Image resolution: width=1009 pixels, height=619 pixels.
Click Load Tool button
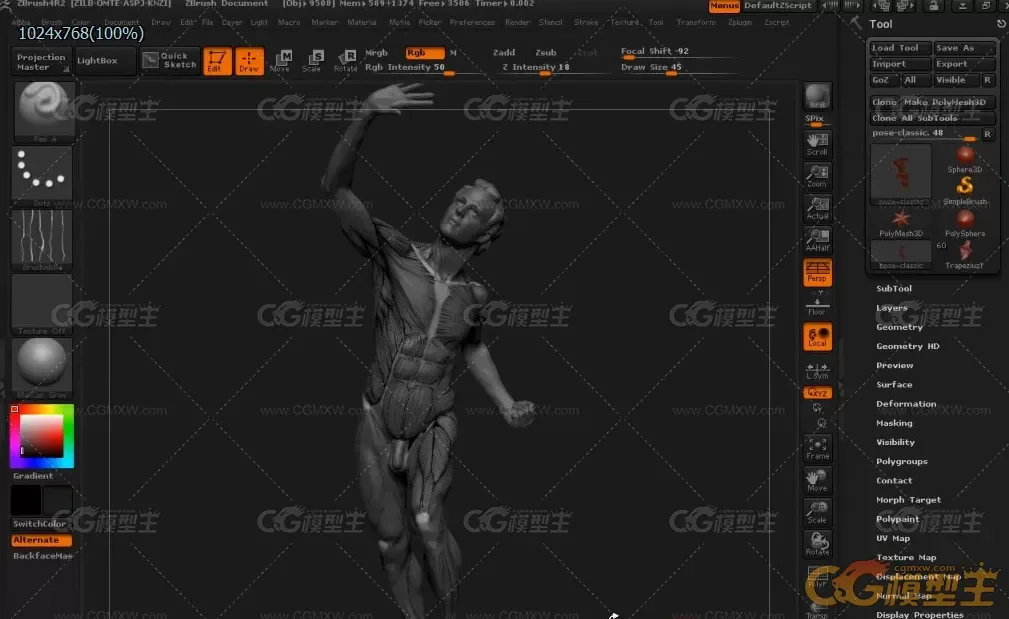[x=899, y=48]
